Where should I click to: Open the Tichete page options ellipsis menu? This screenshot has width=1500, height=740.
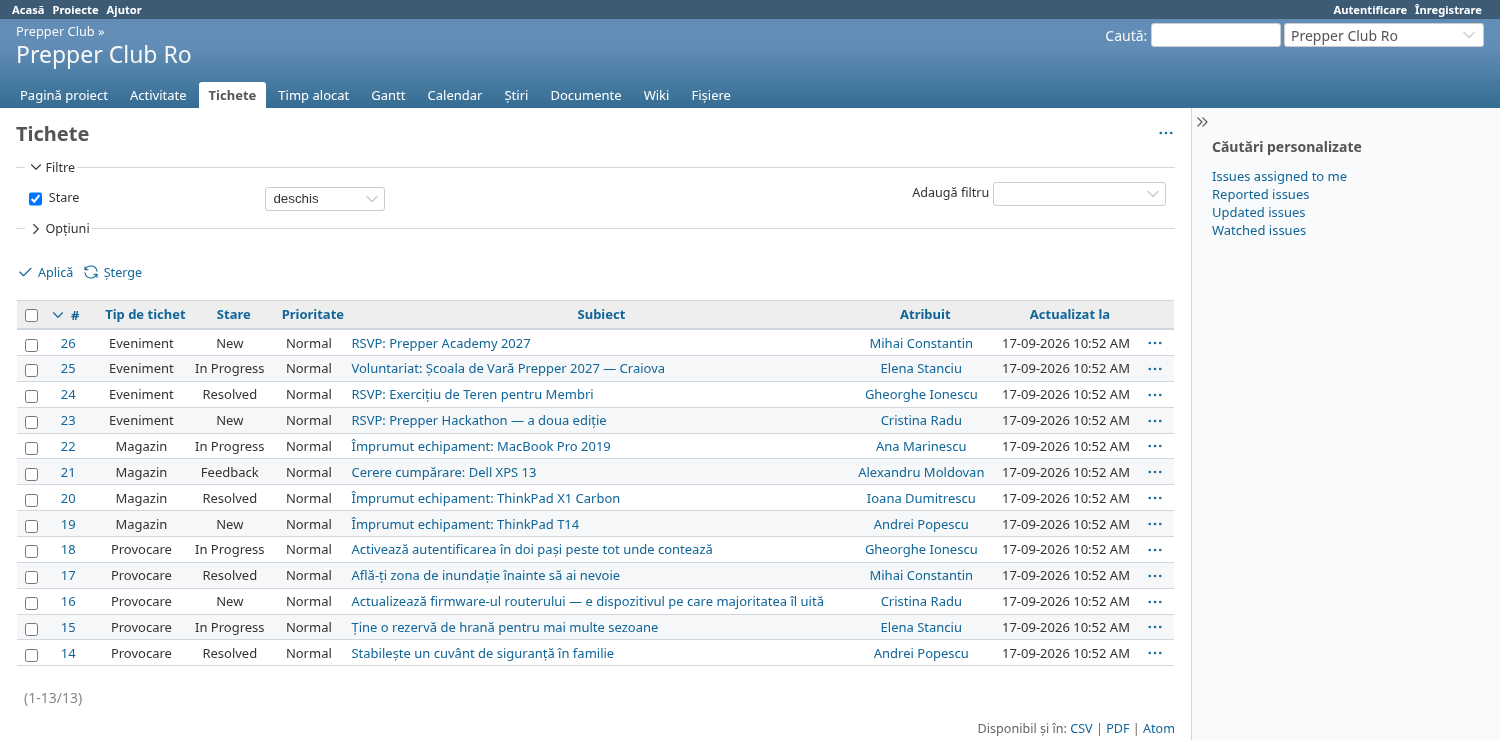click(x=1166, y=133)
